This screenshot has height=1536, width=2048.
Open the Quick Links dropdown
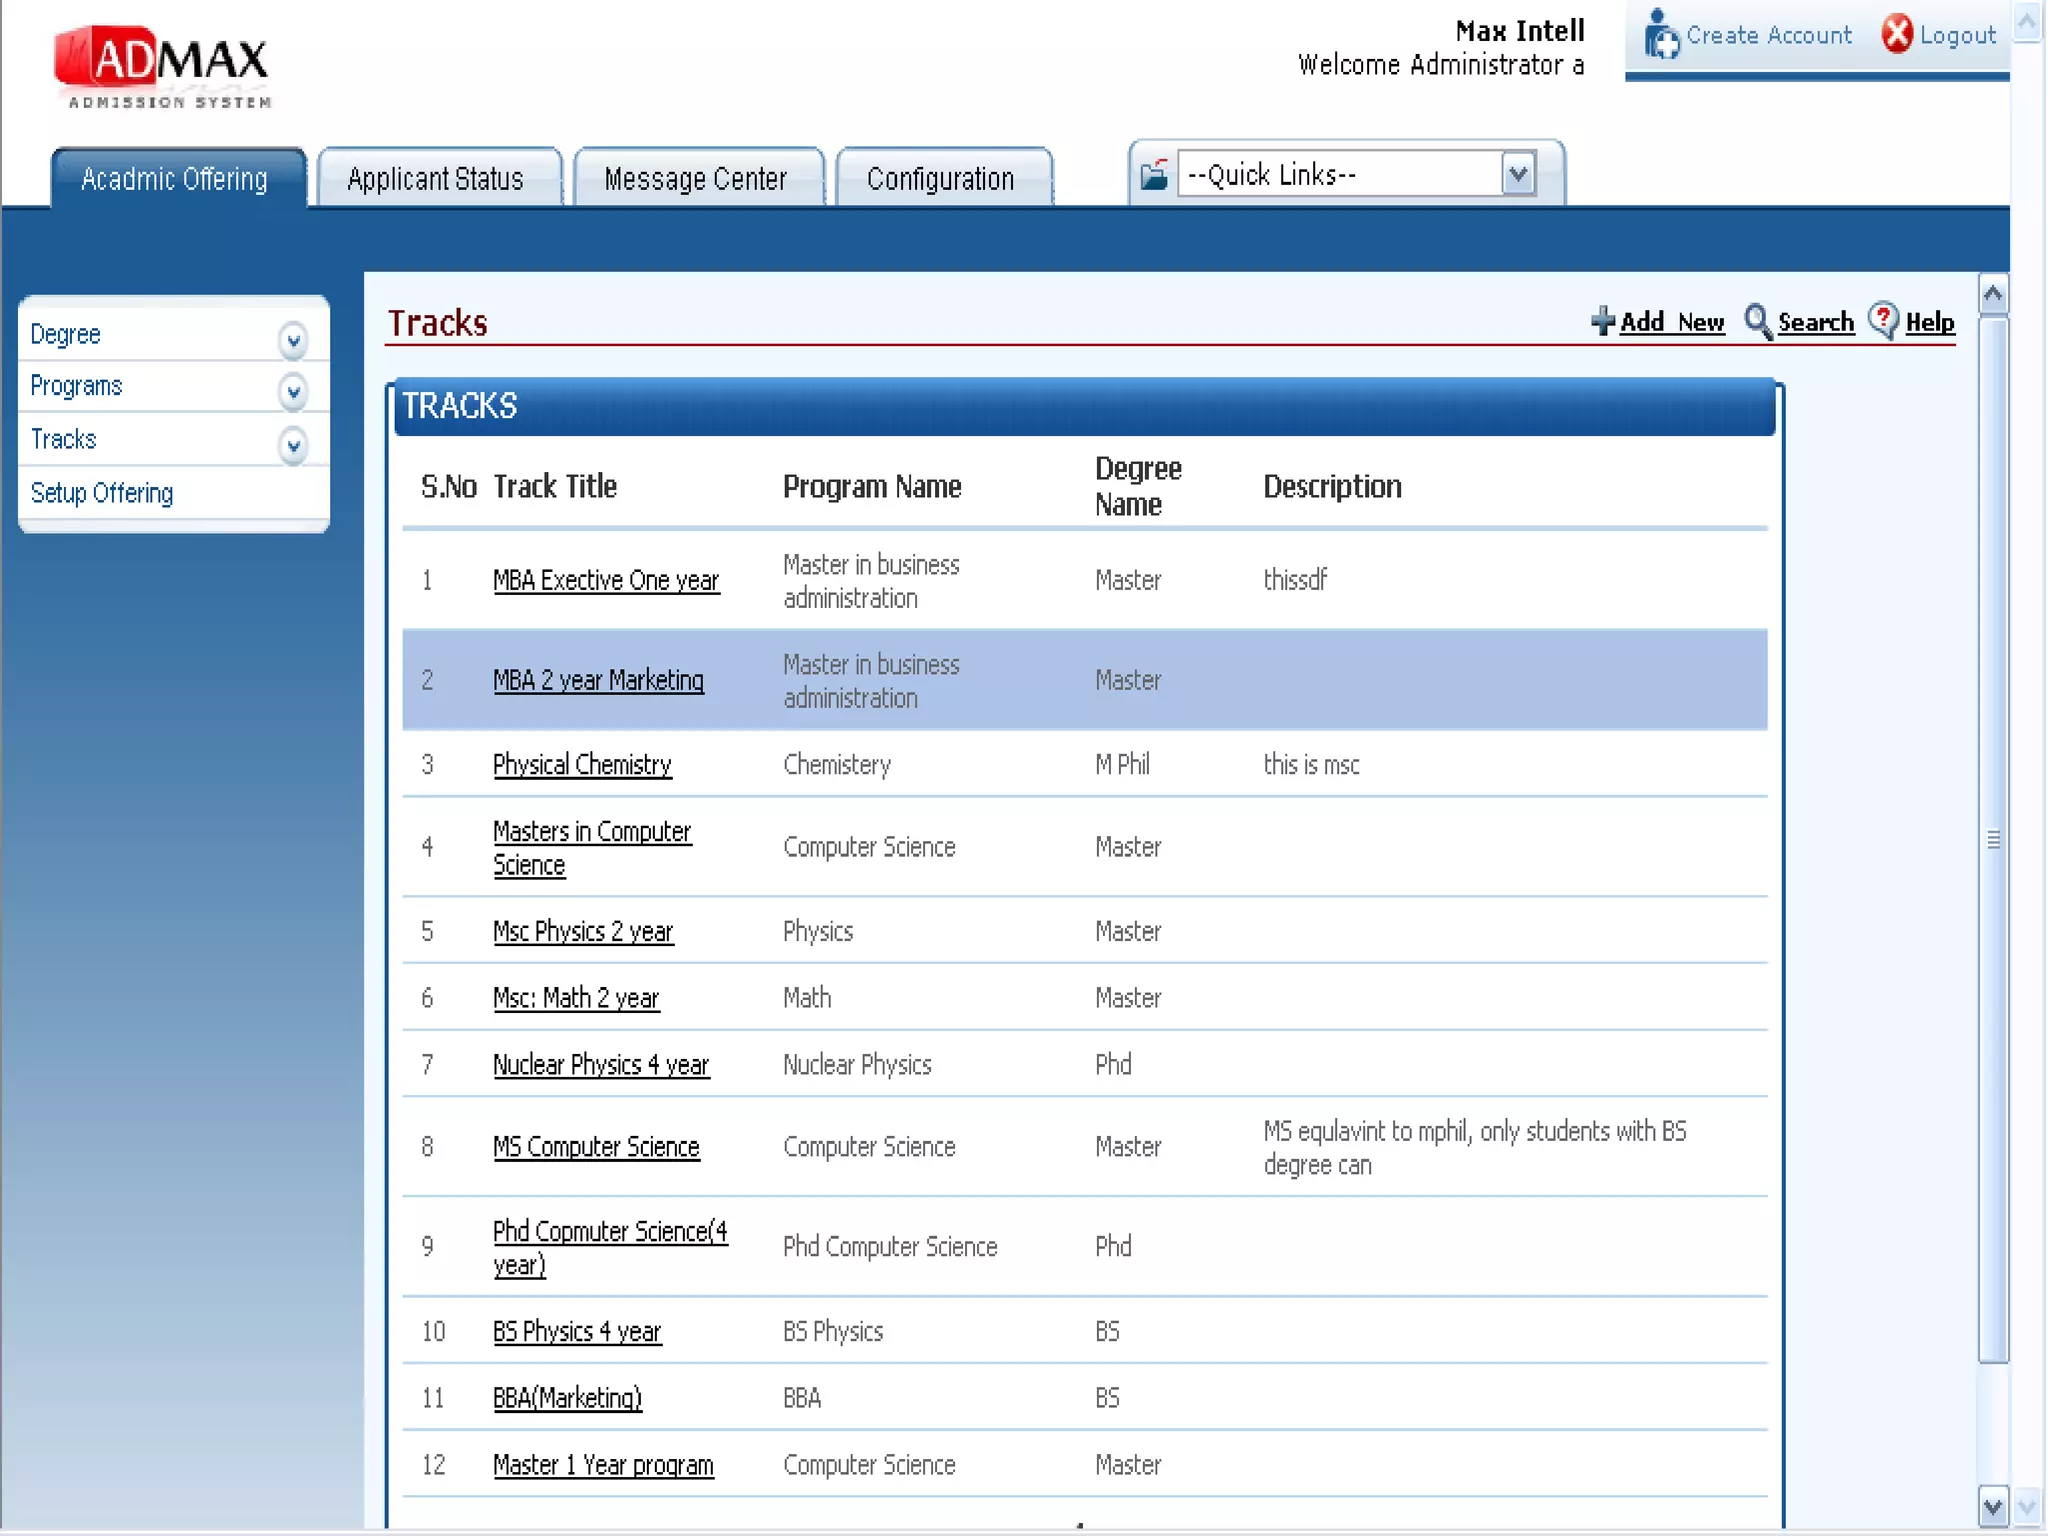(1518, 175)
